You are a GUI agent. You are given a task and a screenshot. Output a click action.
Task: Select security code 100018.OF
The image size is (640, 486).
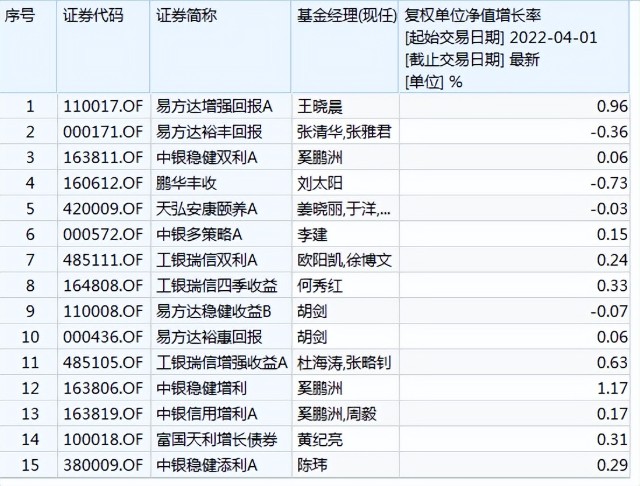[x=103, y=439]
